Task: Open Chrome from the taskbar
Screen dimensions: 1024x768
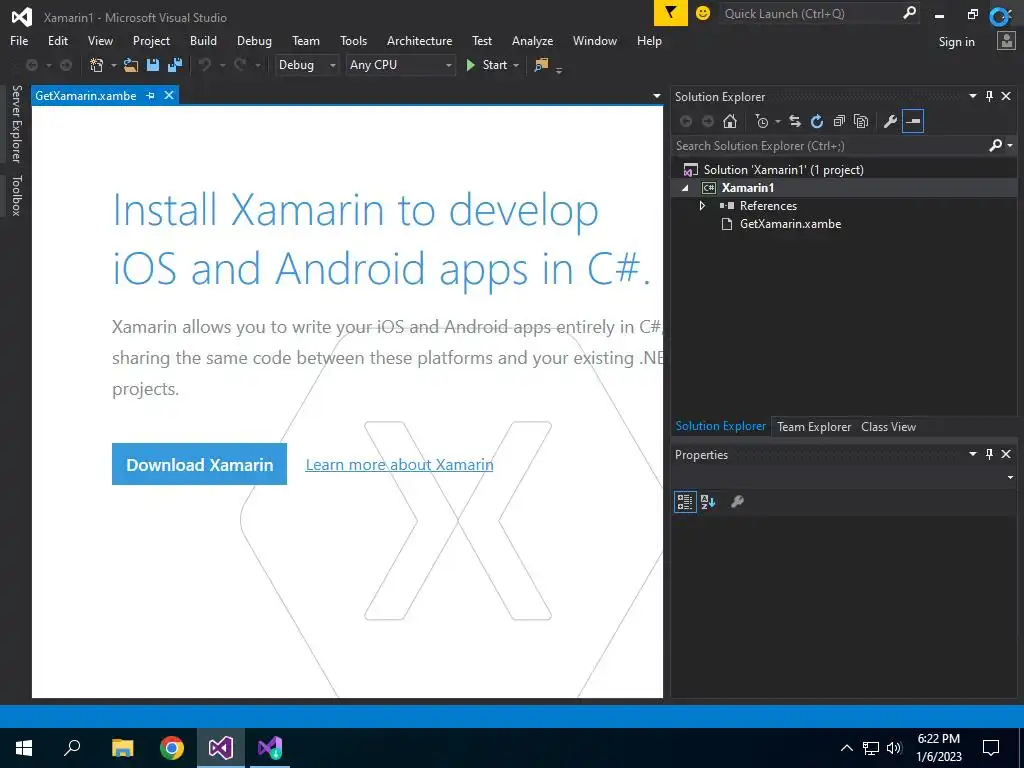Action: pos(172,748)
